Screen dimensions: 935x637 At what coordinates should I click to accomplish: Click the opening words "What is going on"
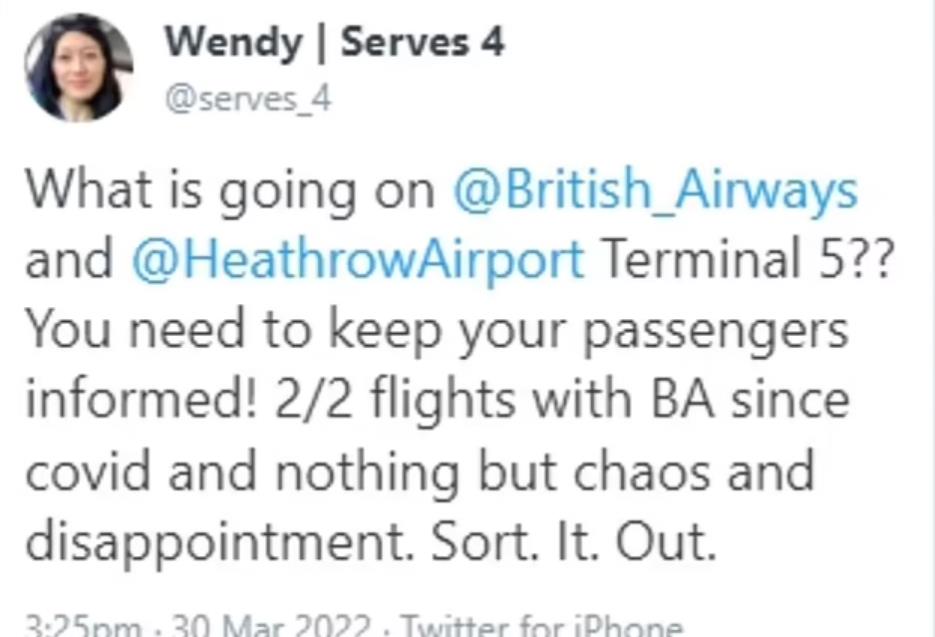[230, 190]
